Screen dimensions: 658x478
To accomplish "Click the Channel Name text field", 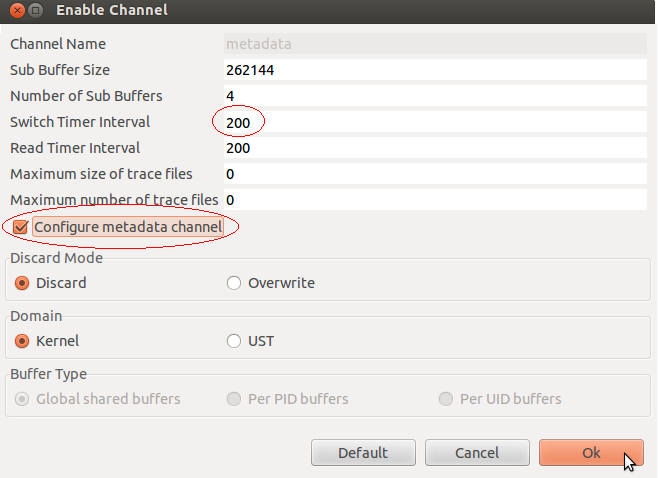I will [434, 44].
